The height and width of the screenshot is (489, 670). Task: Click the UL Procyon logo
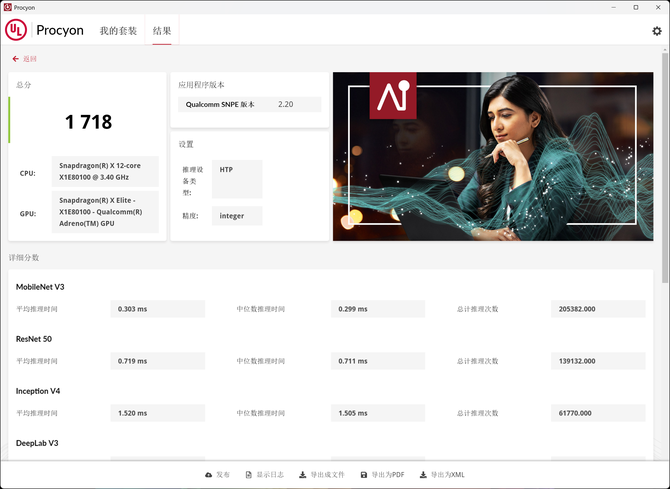tap(17, 30)
